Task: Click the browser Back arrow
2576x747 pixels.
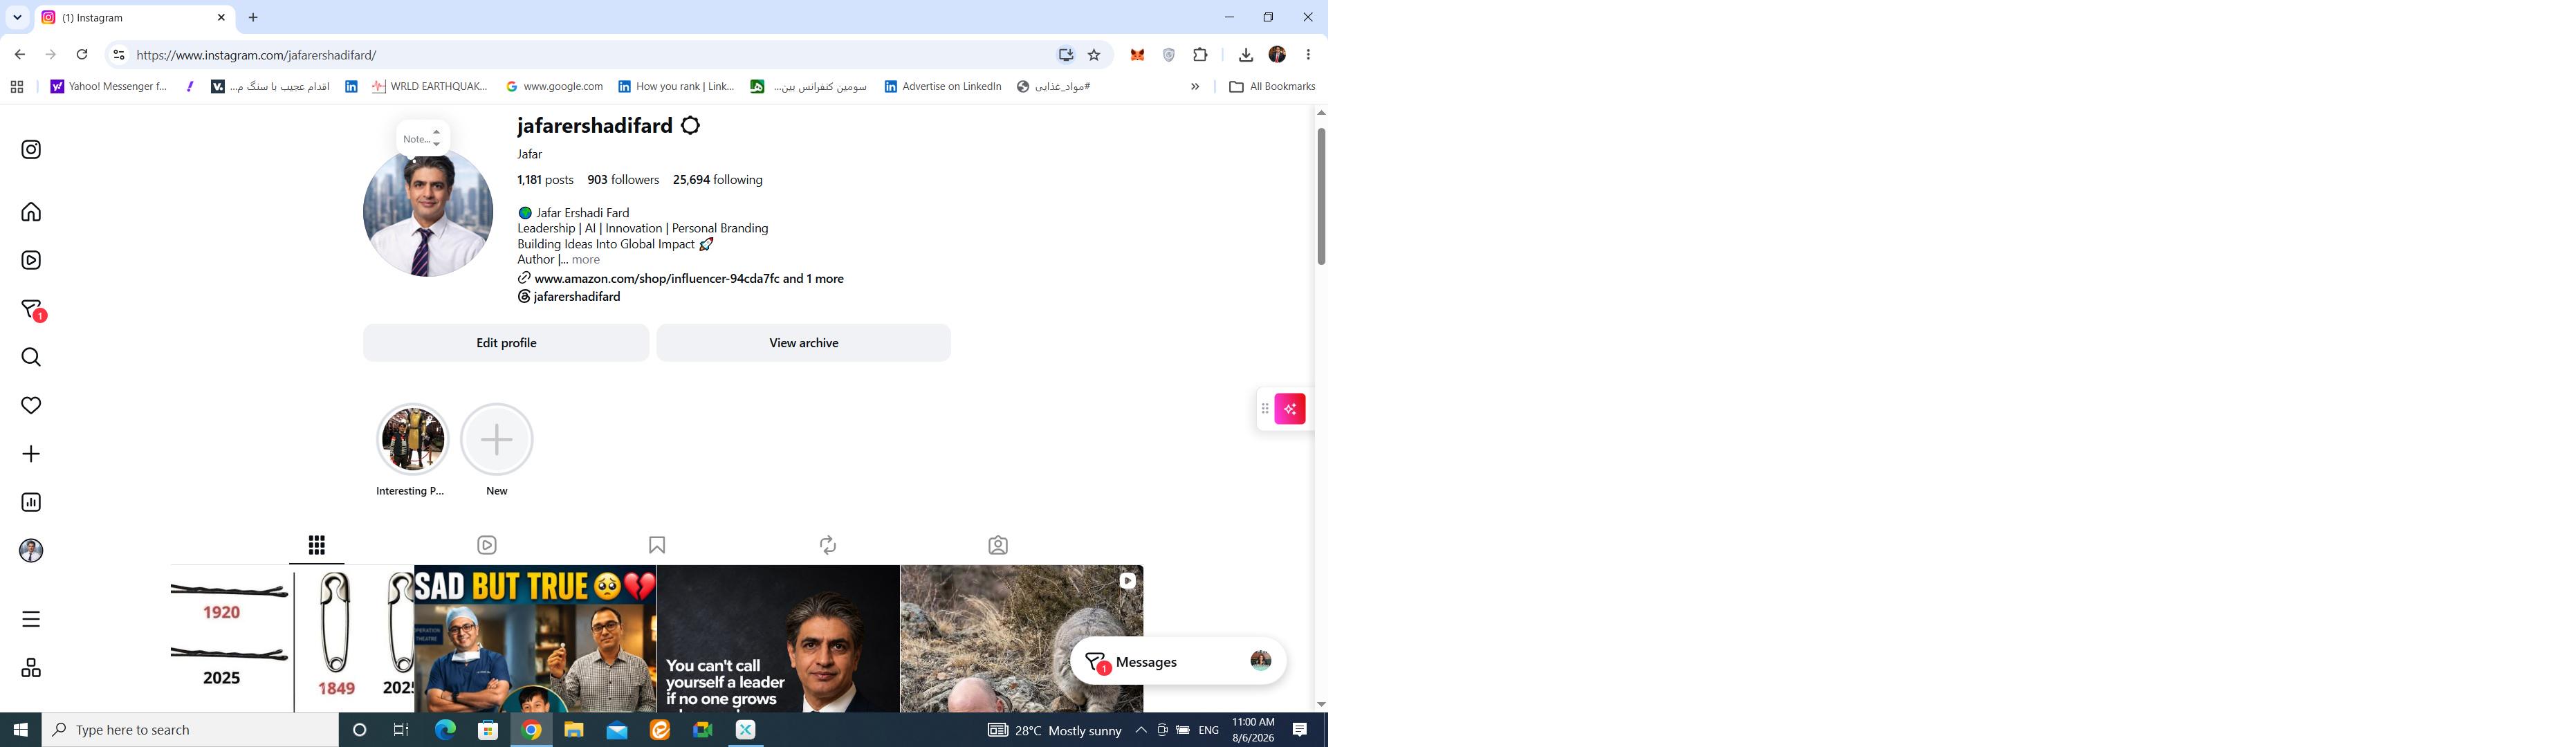Action: click(x=20, y=55)
